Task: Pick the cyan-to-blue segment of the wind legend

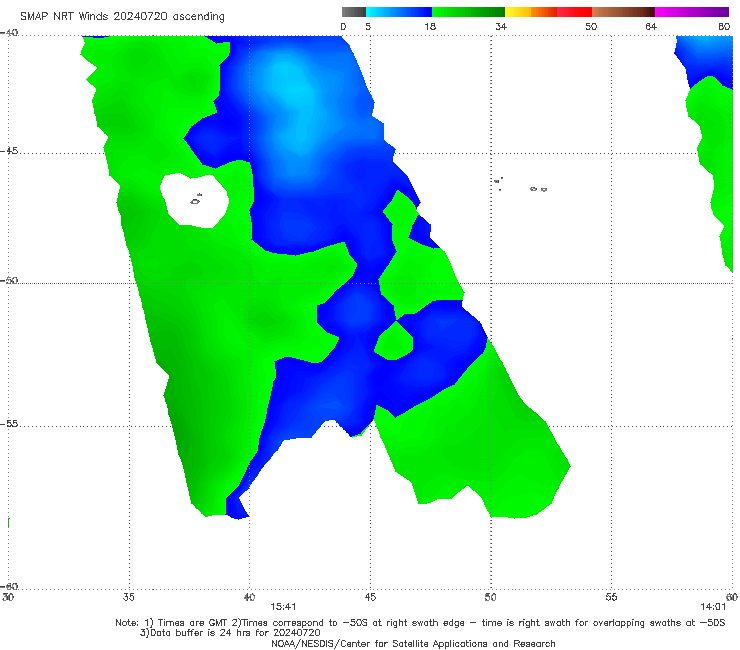Action: point(399,12)
